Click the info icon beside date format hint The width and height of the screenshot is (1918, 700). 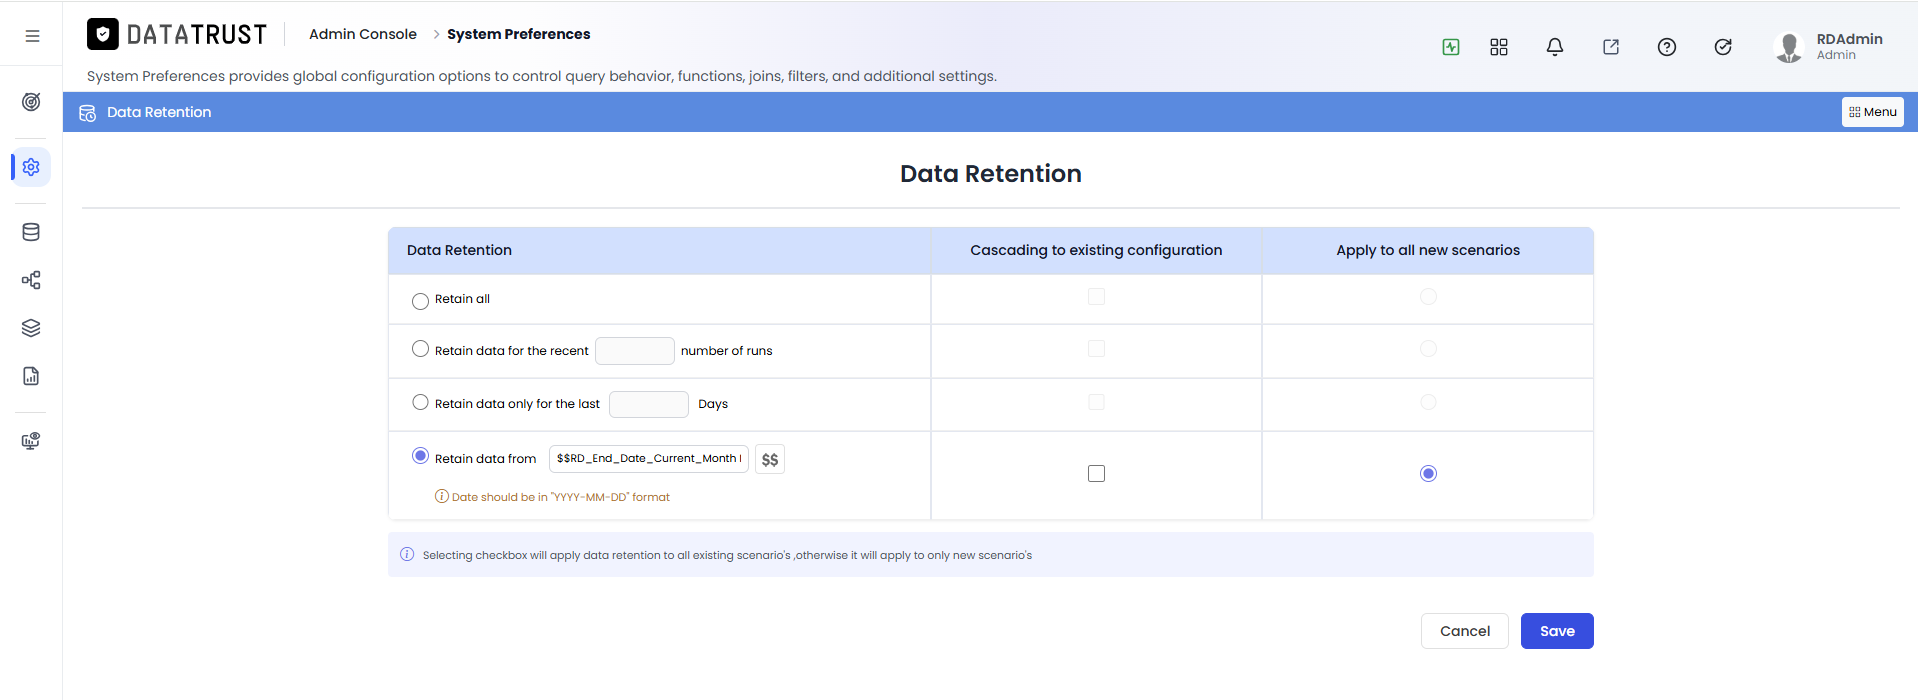click(441, 496)
